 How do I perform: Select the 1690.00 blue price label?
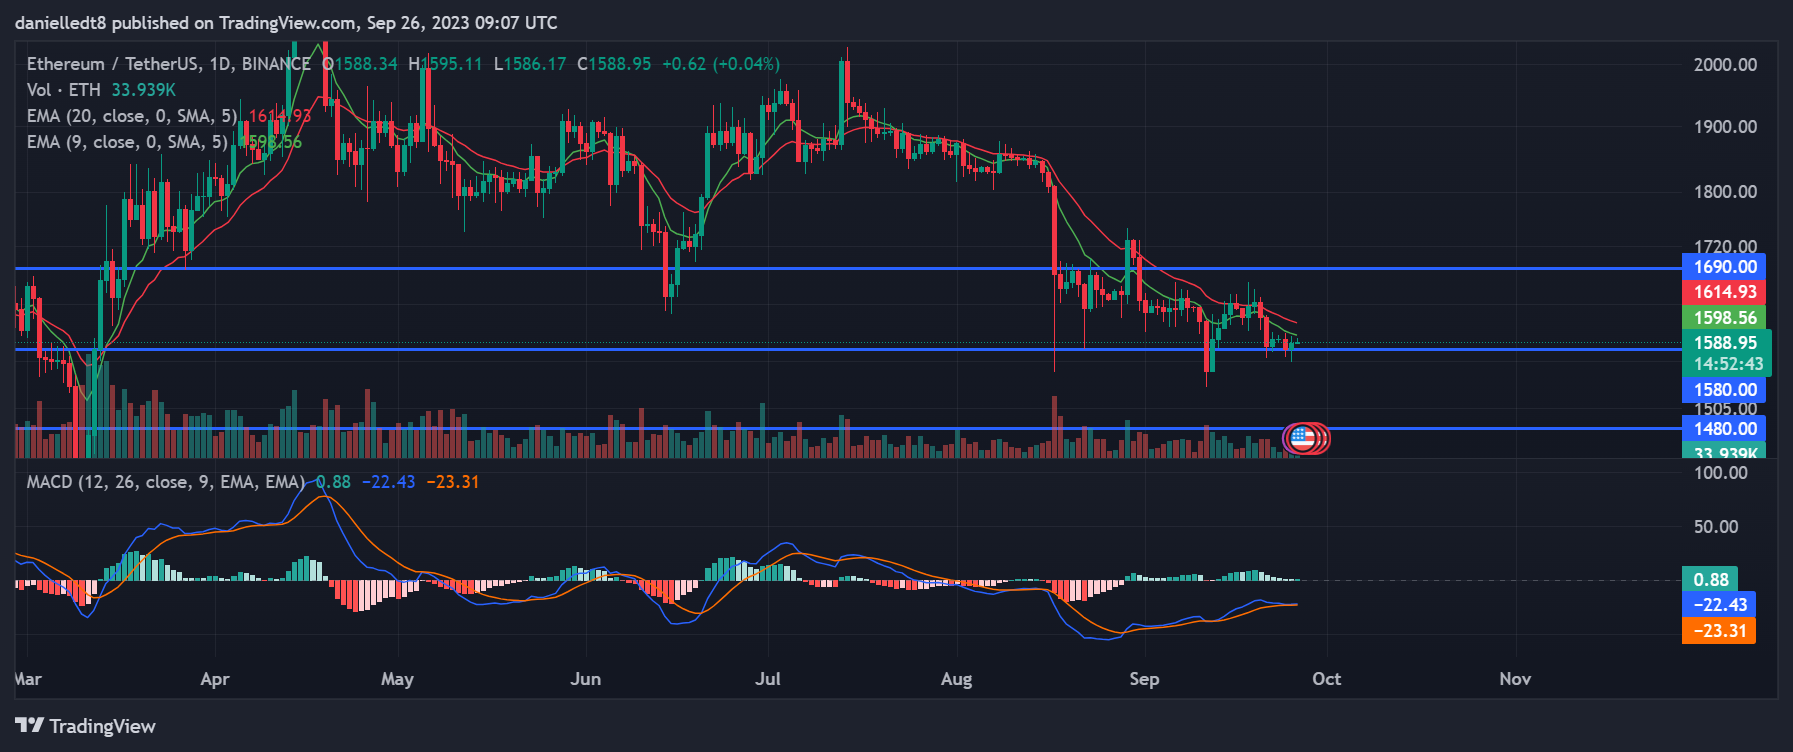coord(1724,267)
